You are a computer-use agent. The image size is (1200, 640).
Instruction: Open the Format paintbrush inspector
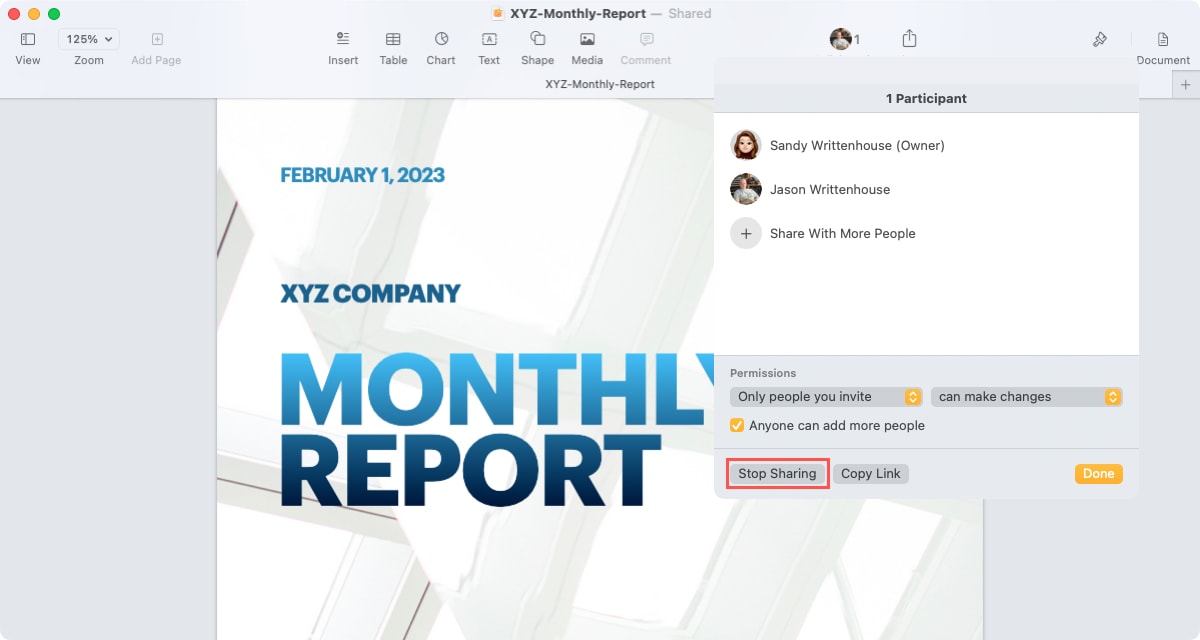pos(1099,39)
